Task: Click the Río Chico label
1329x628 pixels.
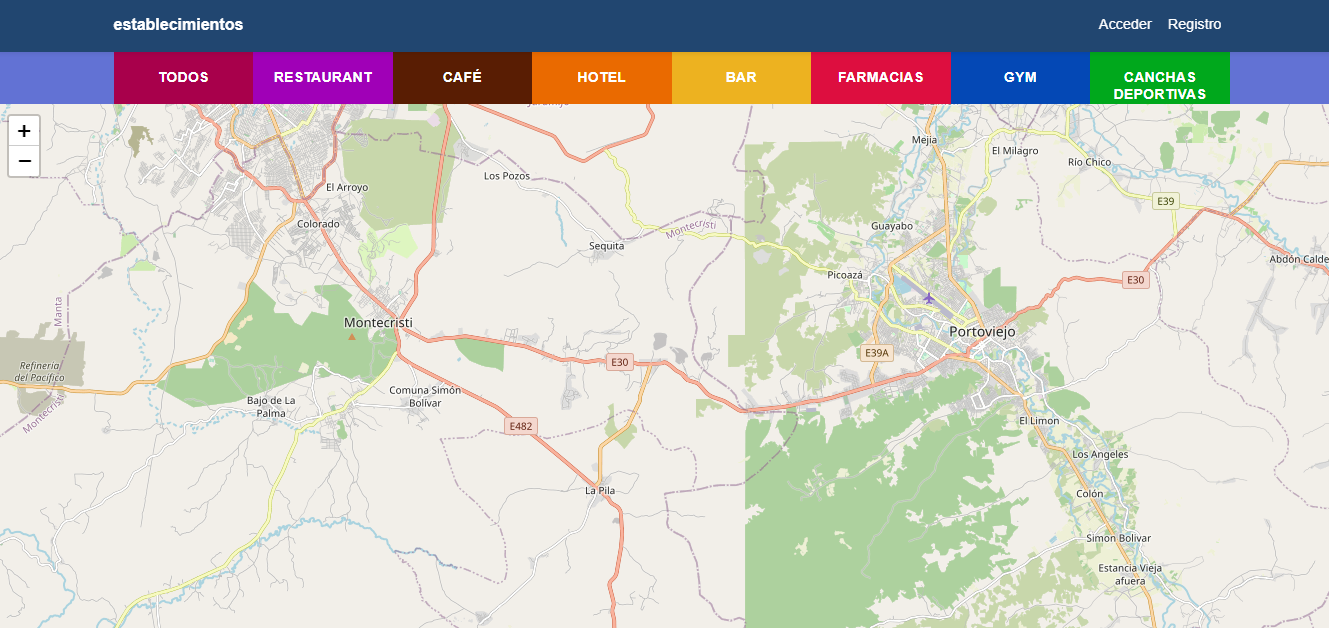Action: (1089, 161)
